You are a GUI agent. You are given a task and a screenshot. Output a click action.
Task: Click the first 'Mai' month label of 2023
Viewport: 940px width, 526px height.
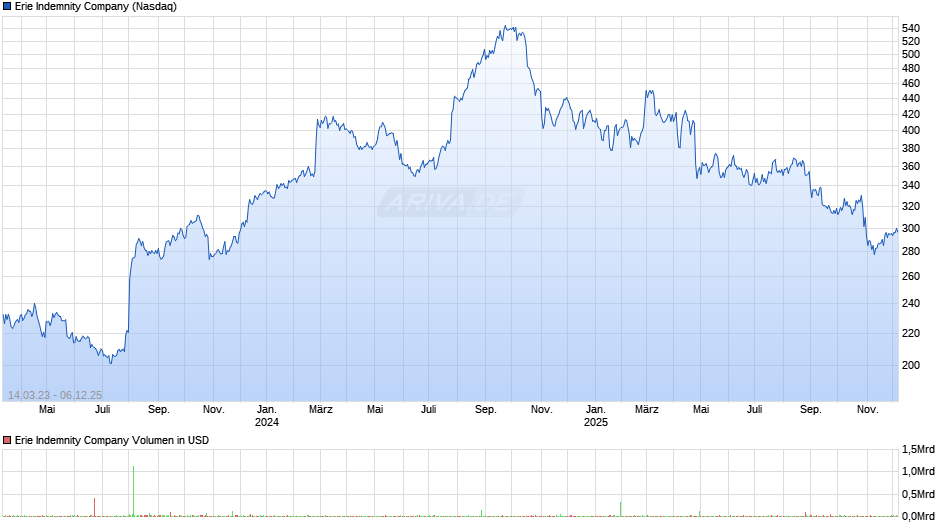47,409
